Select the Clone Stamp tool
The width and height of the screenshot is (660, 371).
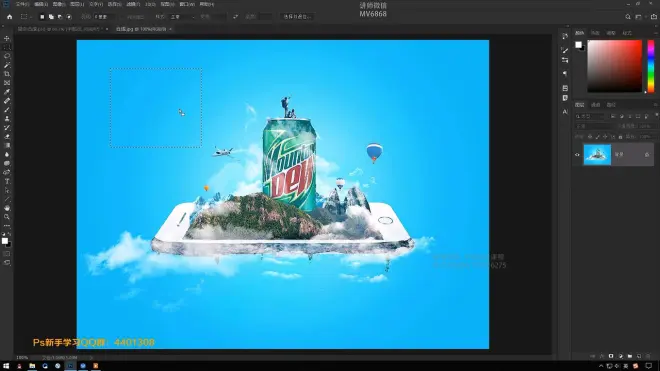[7, 119]
